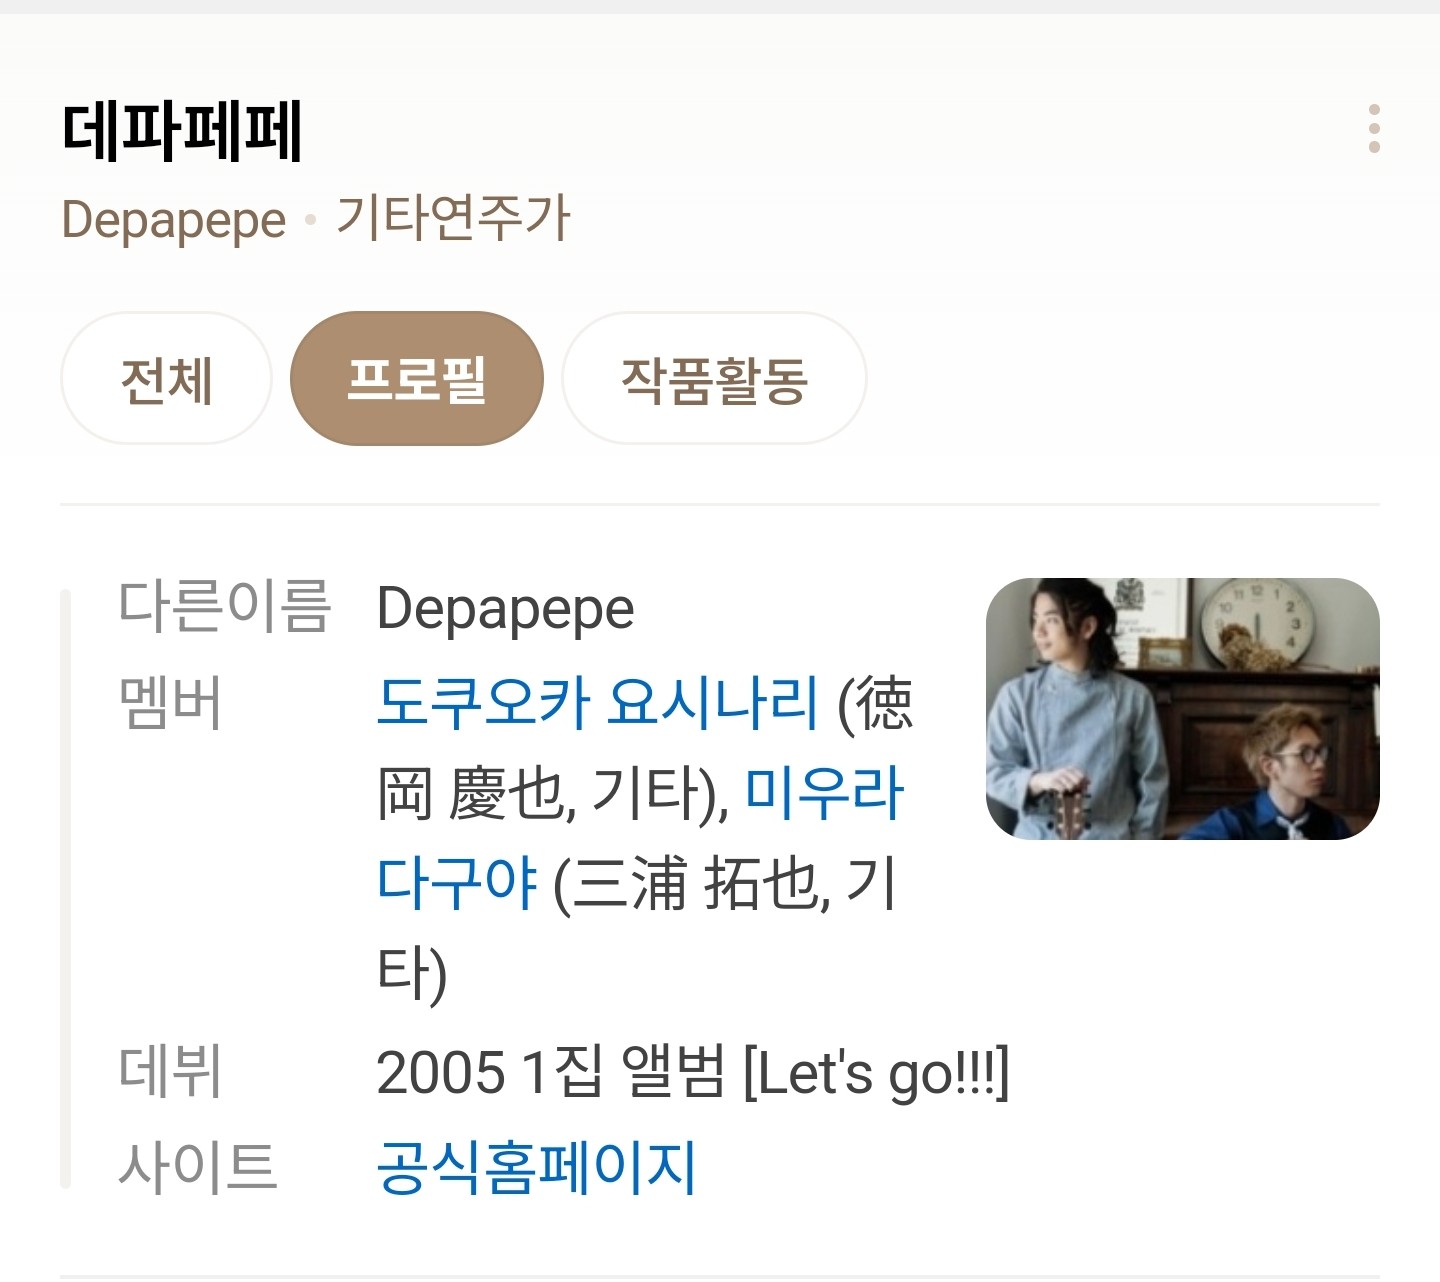
Task: Click the 사이트 field label
Action: (197, 1166)
